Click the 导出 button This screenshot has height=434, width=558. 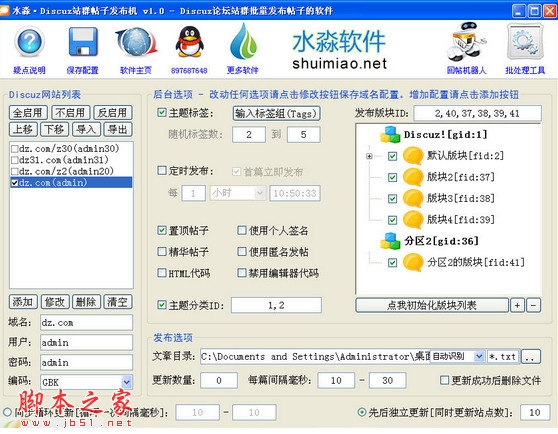coord(118,129)
